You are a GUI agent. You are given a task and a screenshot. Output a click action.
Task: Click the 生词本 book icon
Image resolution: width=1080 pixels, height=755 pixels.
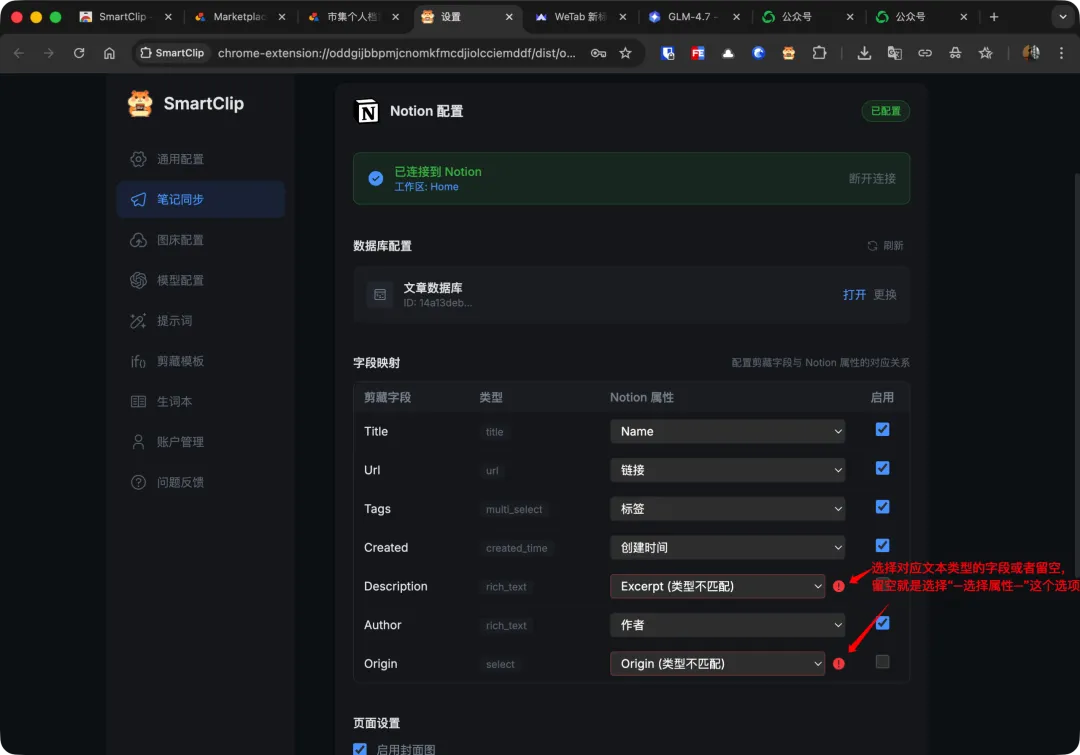tap(138, 402)
